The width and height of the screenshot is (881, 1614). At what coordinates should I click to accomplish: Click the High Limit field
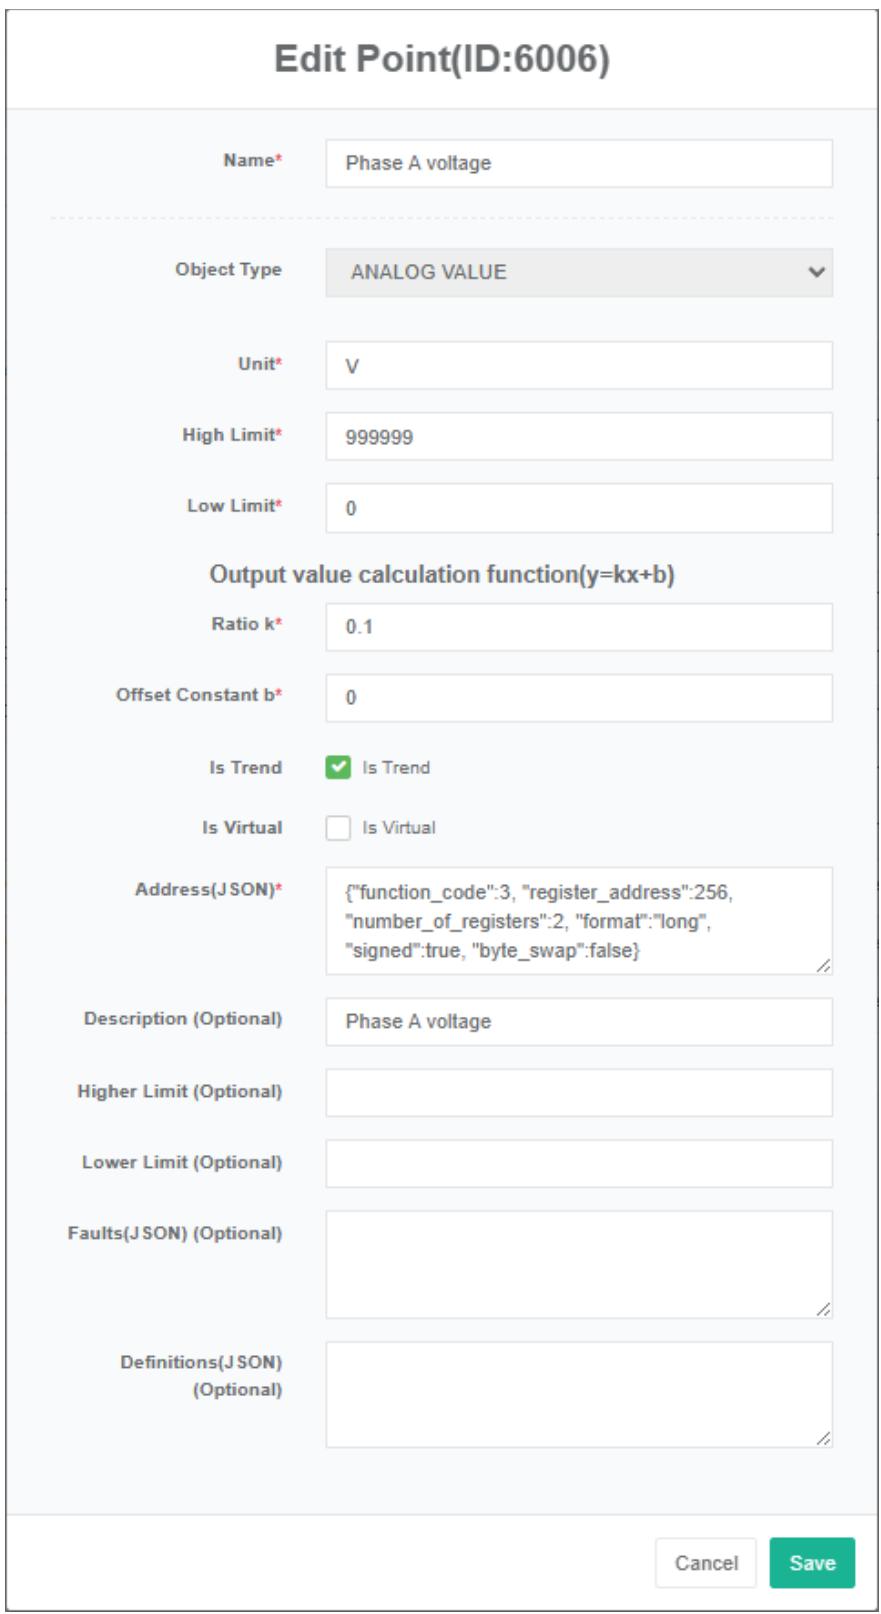point(578,437)
